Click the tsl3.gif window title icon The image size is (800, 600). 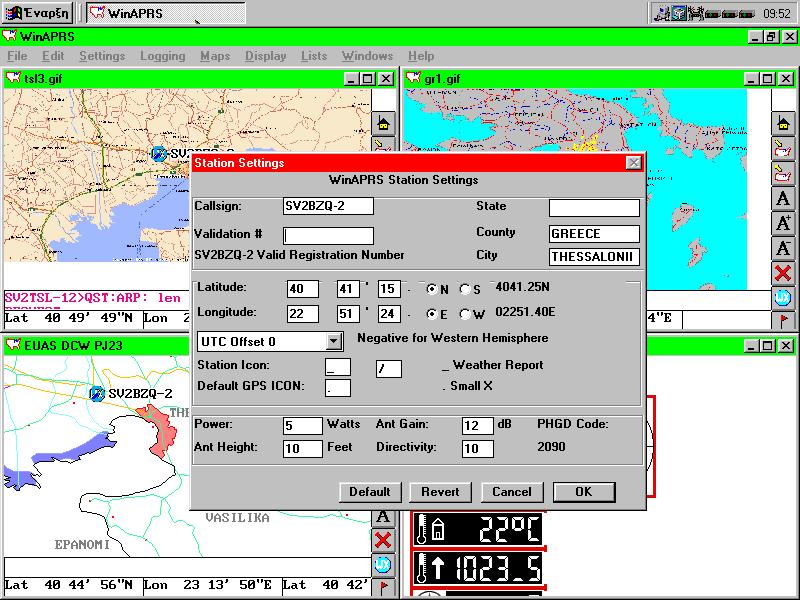13,79
